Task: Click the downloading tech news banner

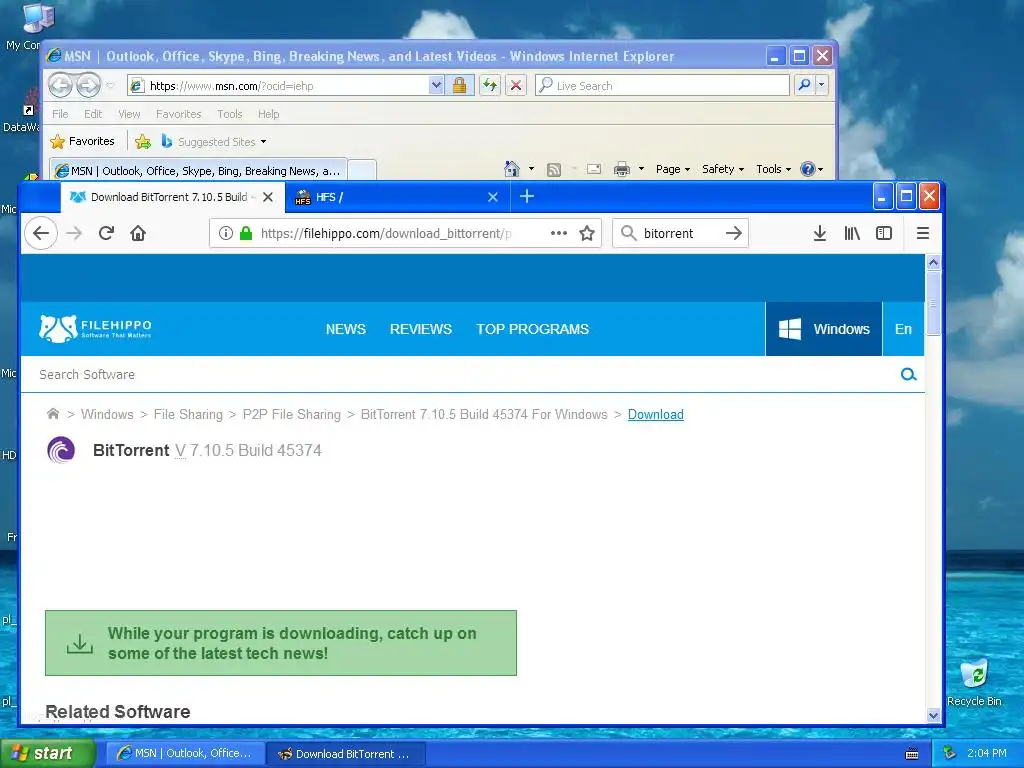Action: [x=281, y=643]
